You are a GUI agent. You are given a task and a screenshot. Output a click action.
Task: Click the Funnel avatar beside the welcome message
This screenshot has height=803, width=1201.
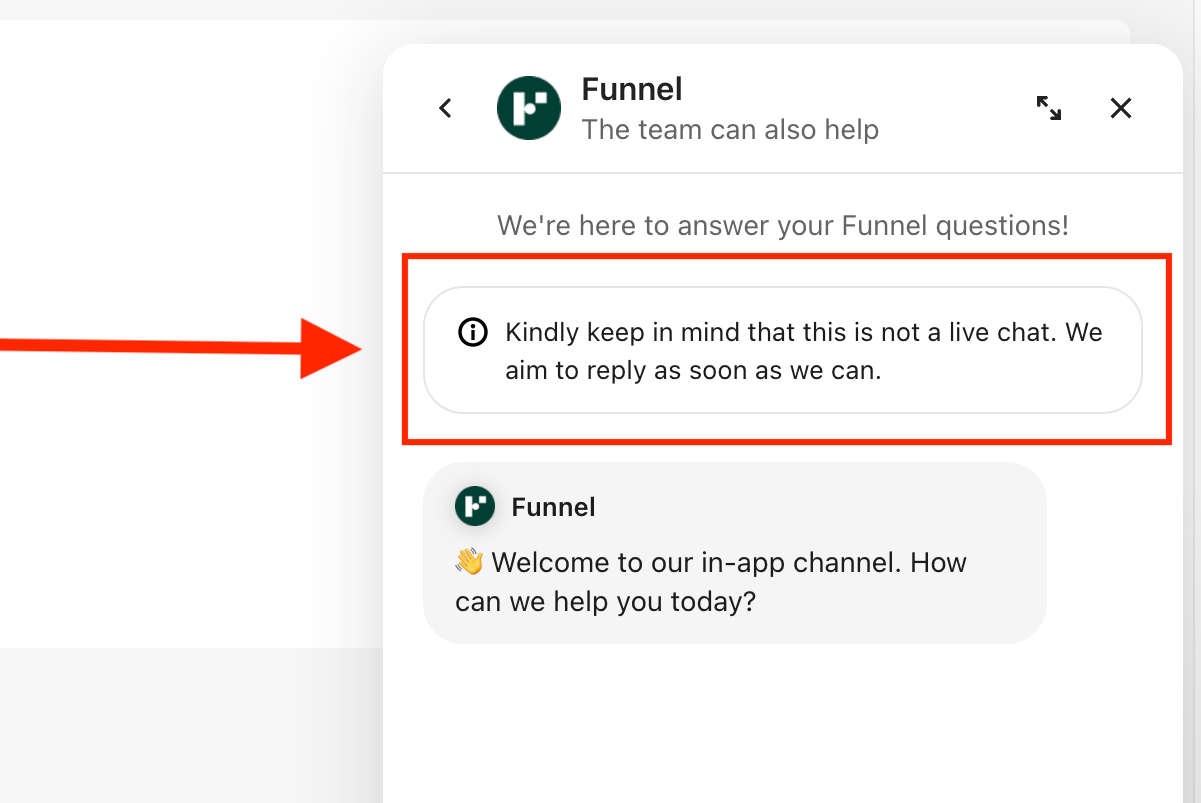pos(475,506)
